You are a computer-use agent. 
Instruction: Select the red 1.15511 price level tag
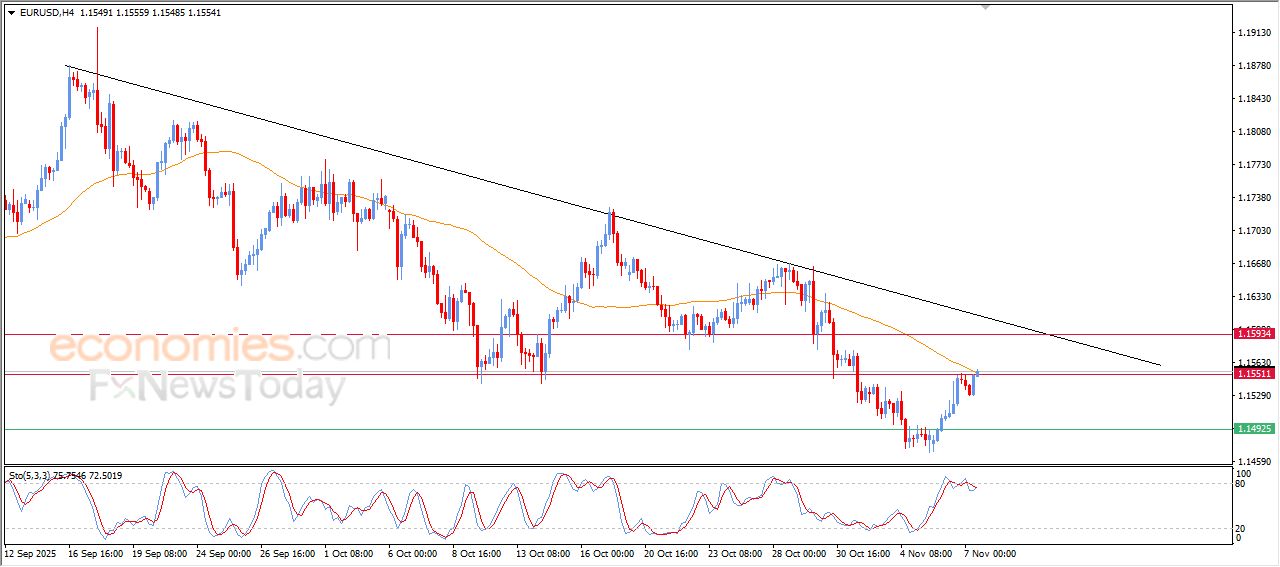tap(1254, 373)
